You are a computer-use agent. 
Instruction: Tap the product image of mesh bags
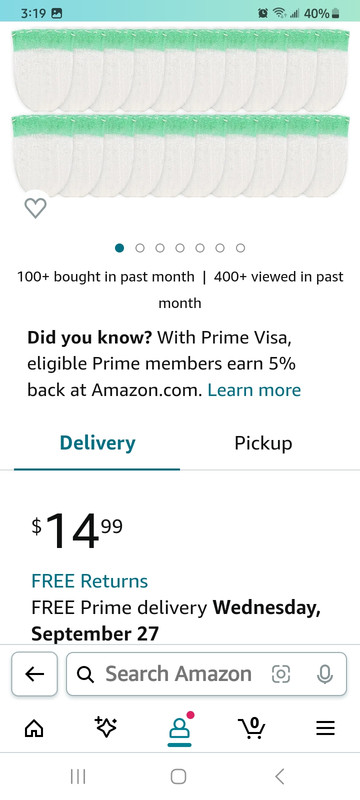point(180,112)
